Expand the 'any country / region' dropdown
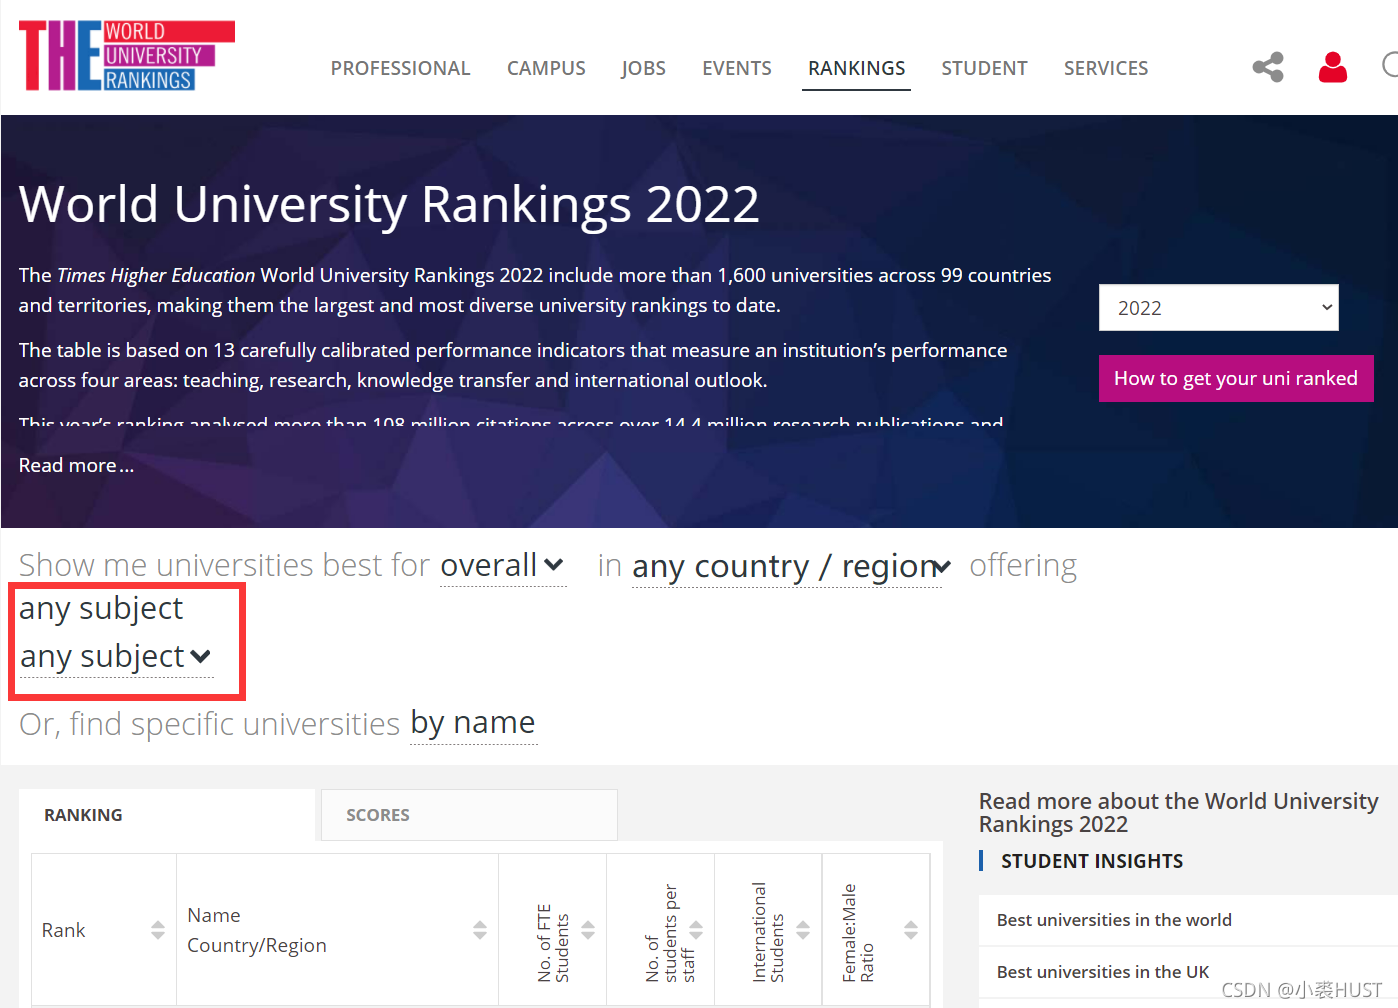1398x1008 pixels. click(791, 567)
